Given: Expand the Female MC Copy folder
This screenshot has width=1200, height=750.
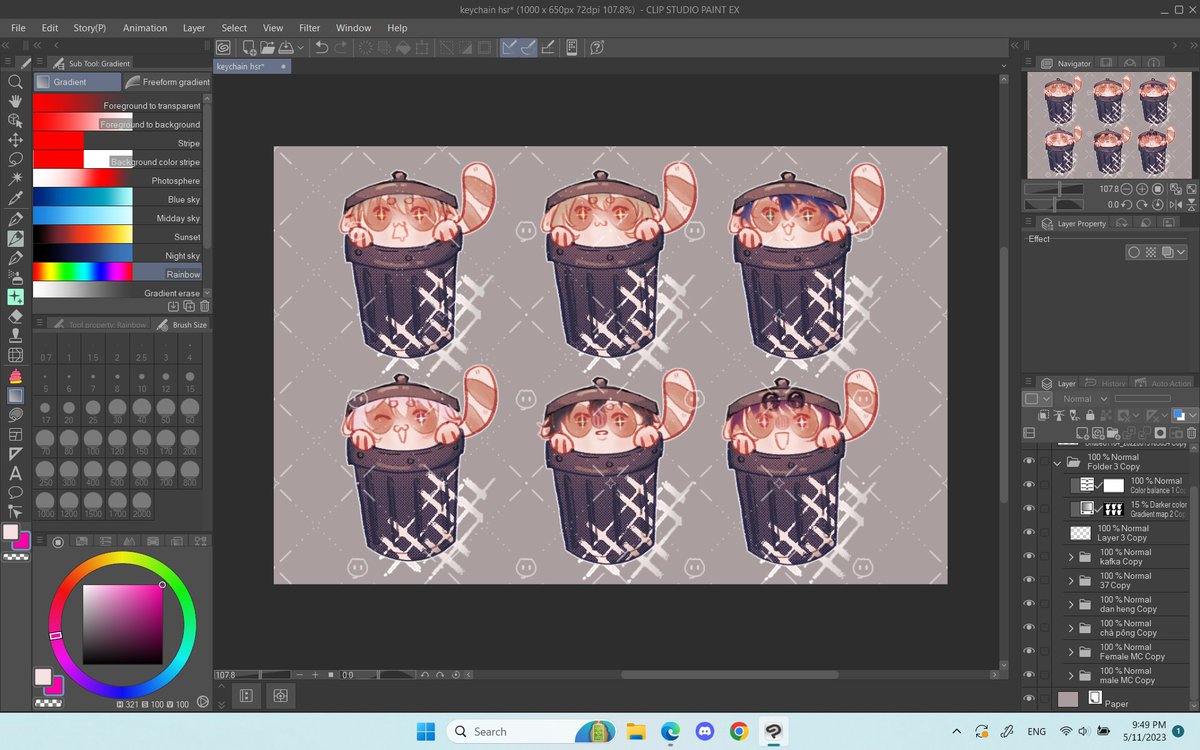Looking at the screenshot, I should 1071,652.
